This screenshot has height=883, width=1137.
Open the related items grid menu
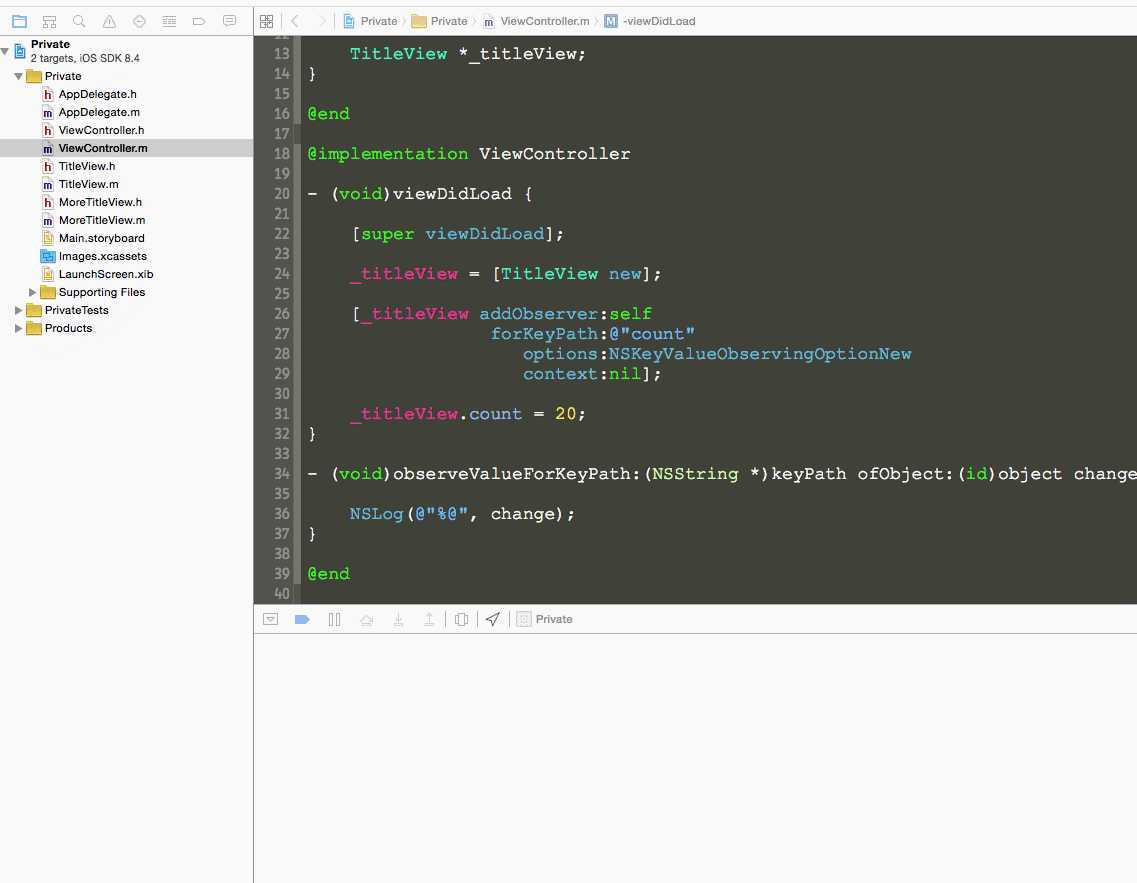(x=267, y=21)
